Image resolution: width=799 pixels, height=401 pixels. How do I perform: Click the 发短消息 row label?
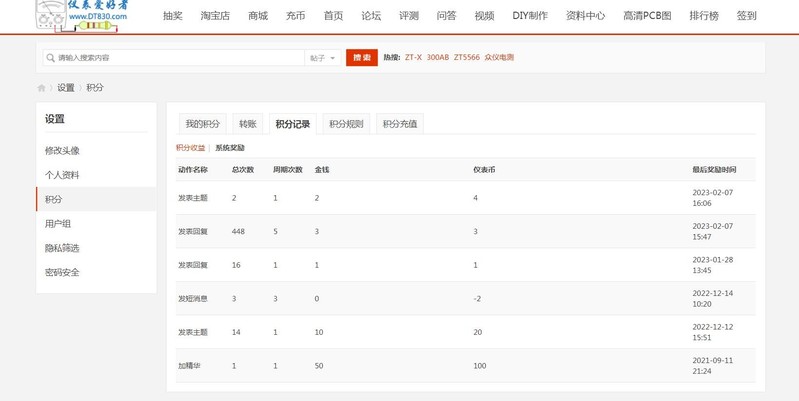pyautogui.click(x=193, y=299)
